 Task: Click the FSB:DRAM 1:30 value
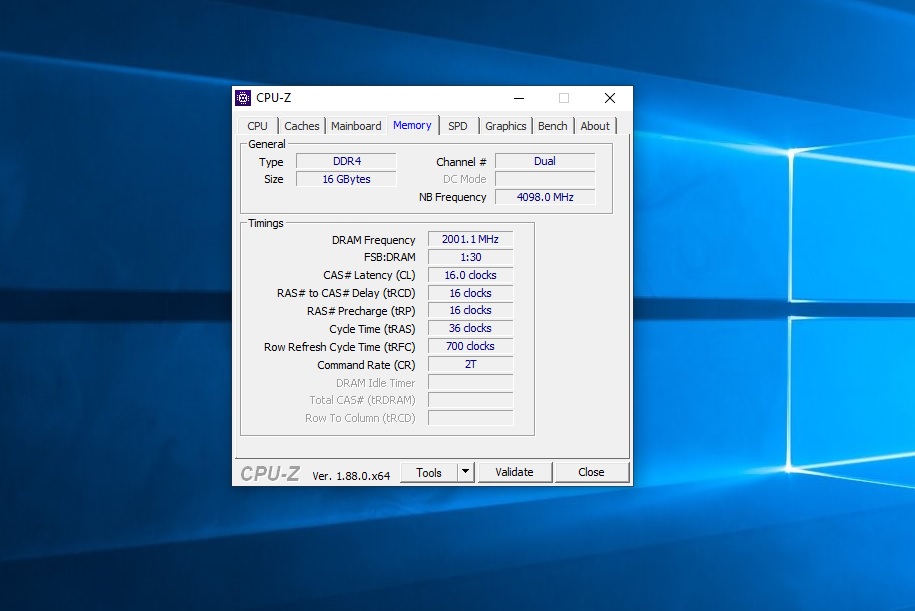click(x=470, y=257)
